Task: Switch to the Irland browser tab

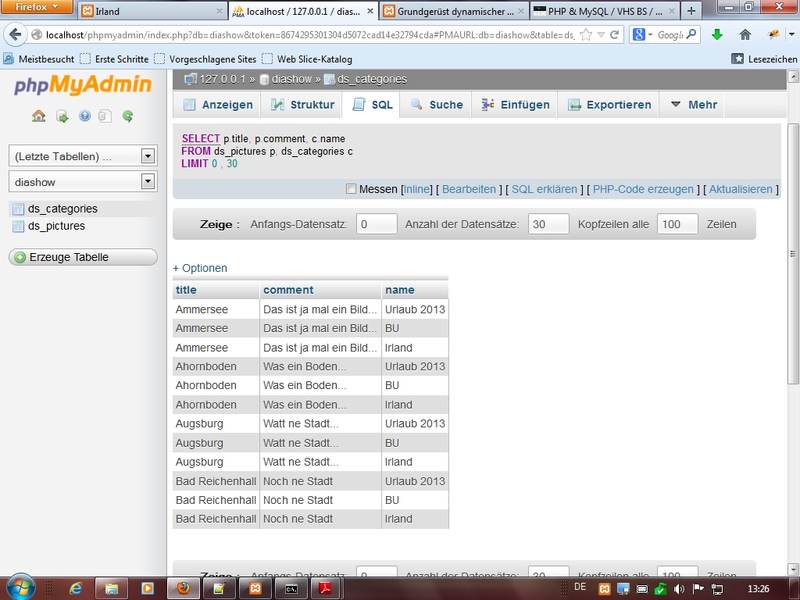Action: [152, 11]
